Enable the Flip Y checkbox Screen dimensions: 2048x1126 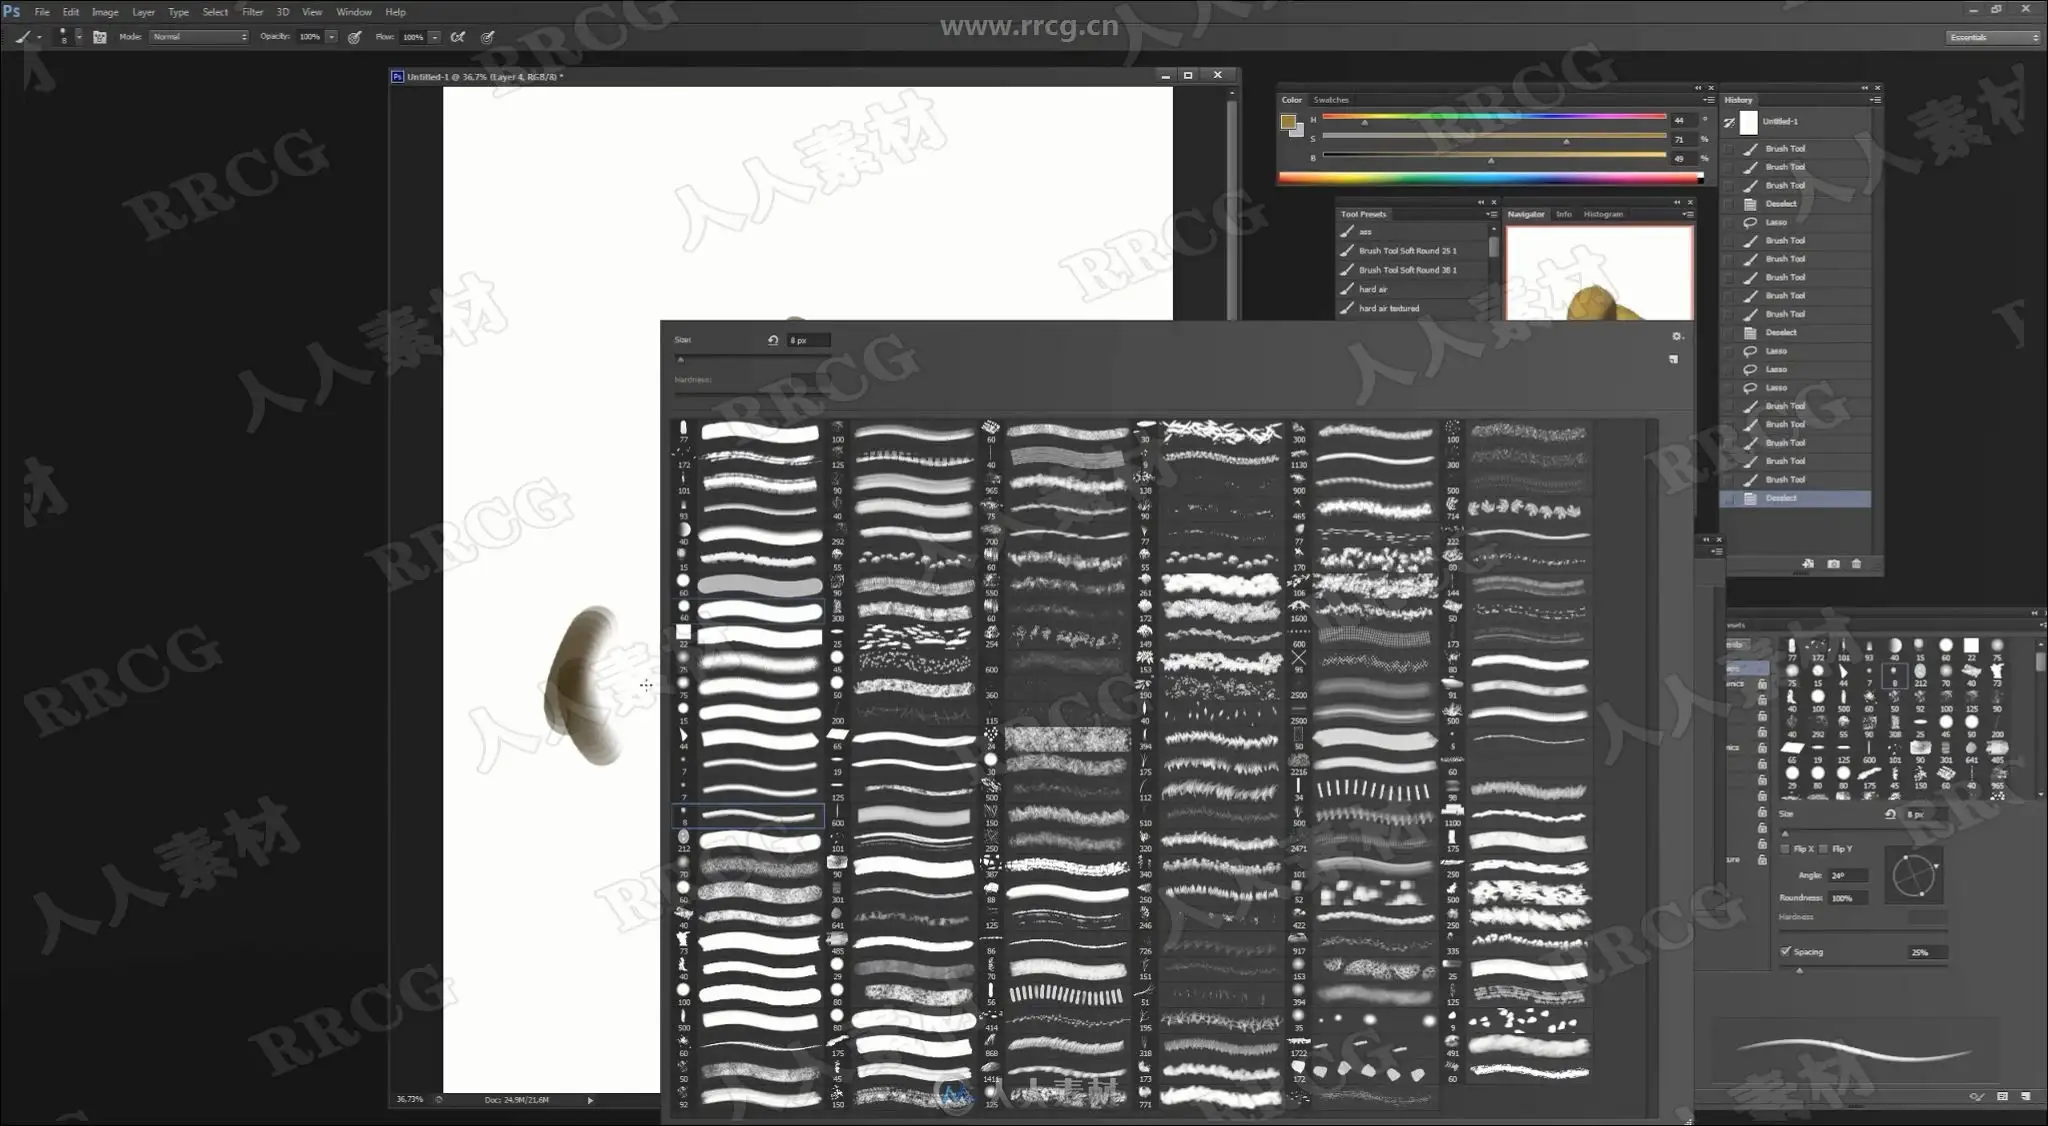1824,849
